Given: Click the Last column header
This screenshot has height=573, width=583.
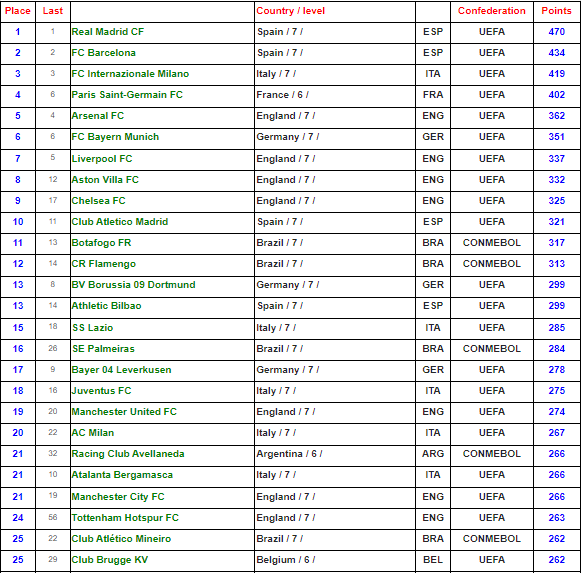Looking at the screenshot, I should 52,11.
